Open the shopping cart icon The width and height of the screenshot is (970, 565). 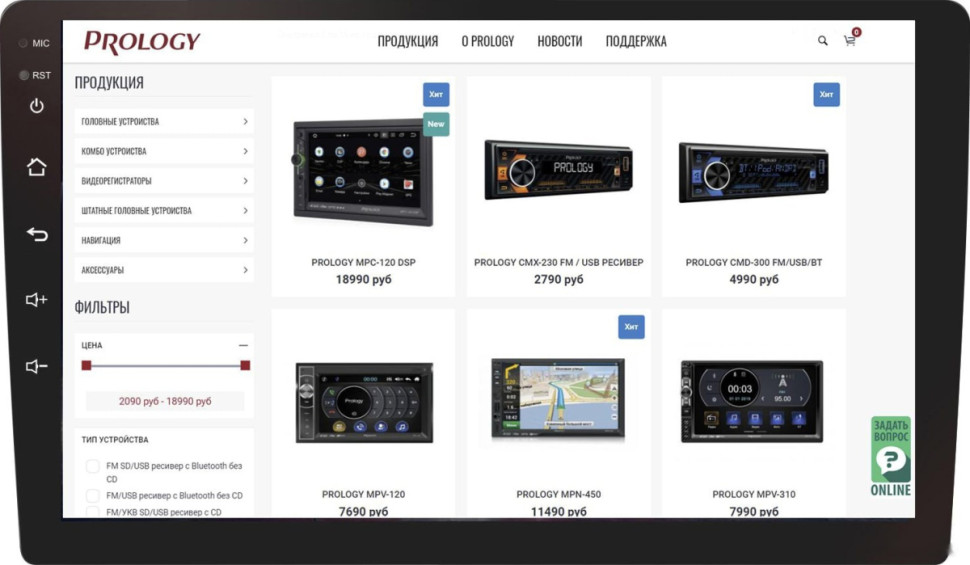(850, 41)
